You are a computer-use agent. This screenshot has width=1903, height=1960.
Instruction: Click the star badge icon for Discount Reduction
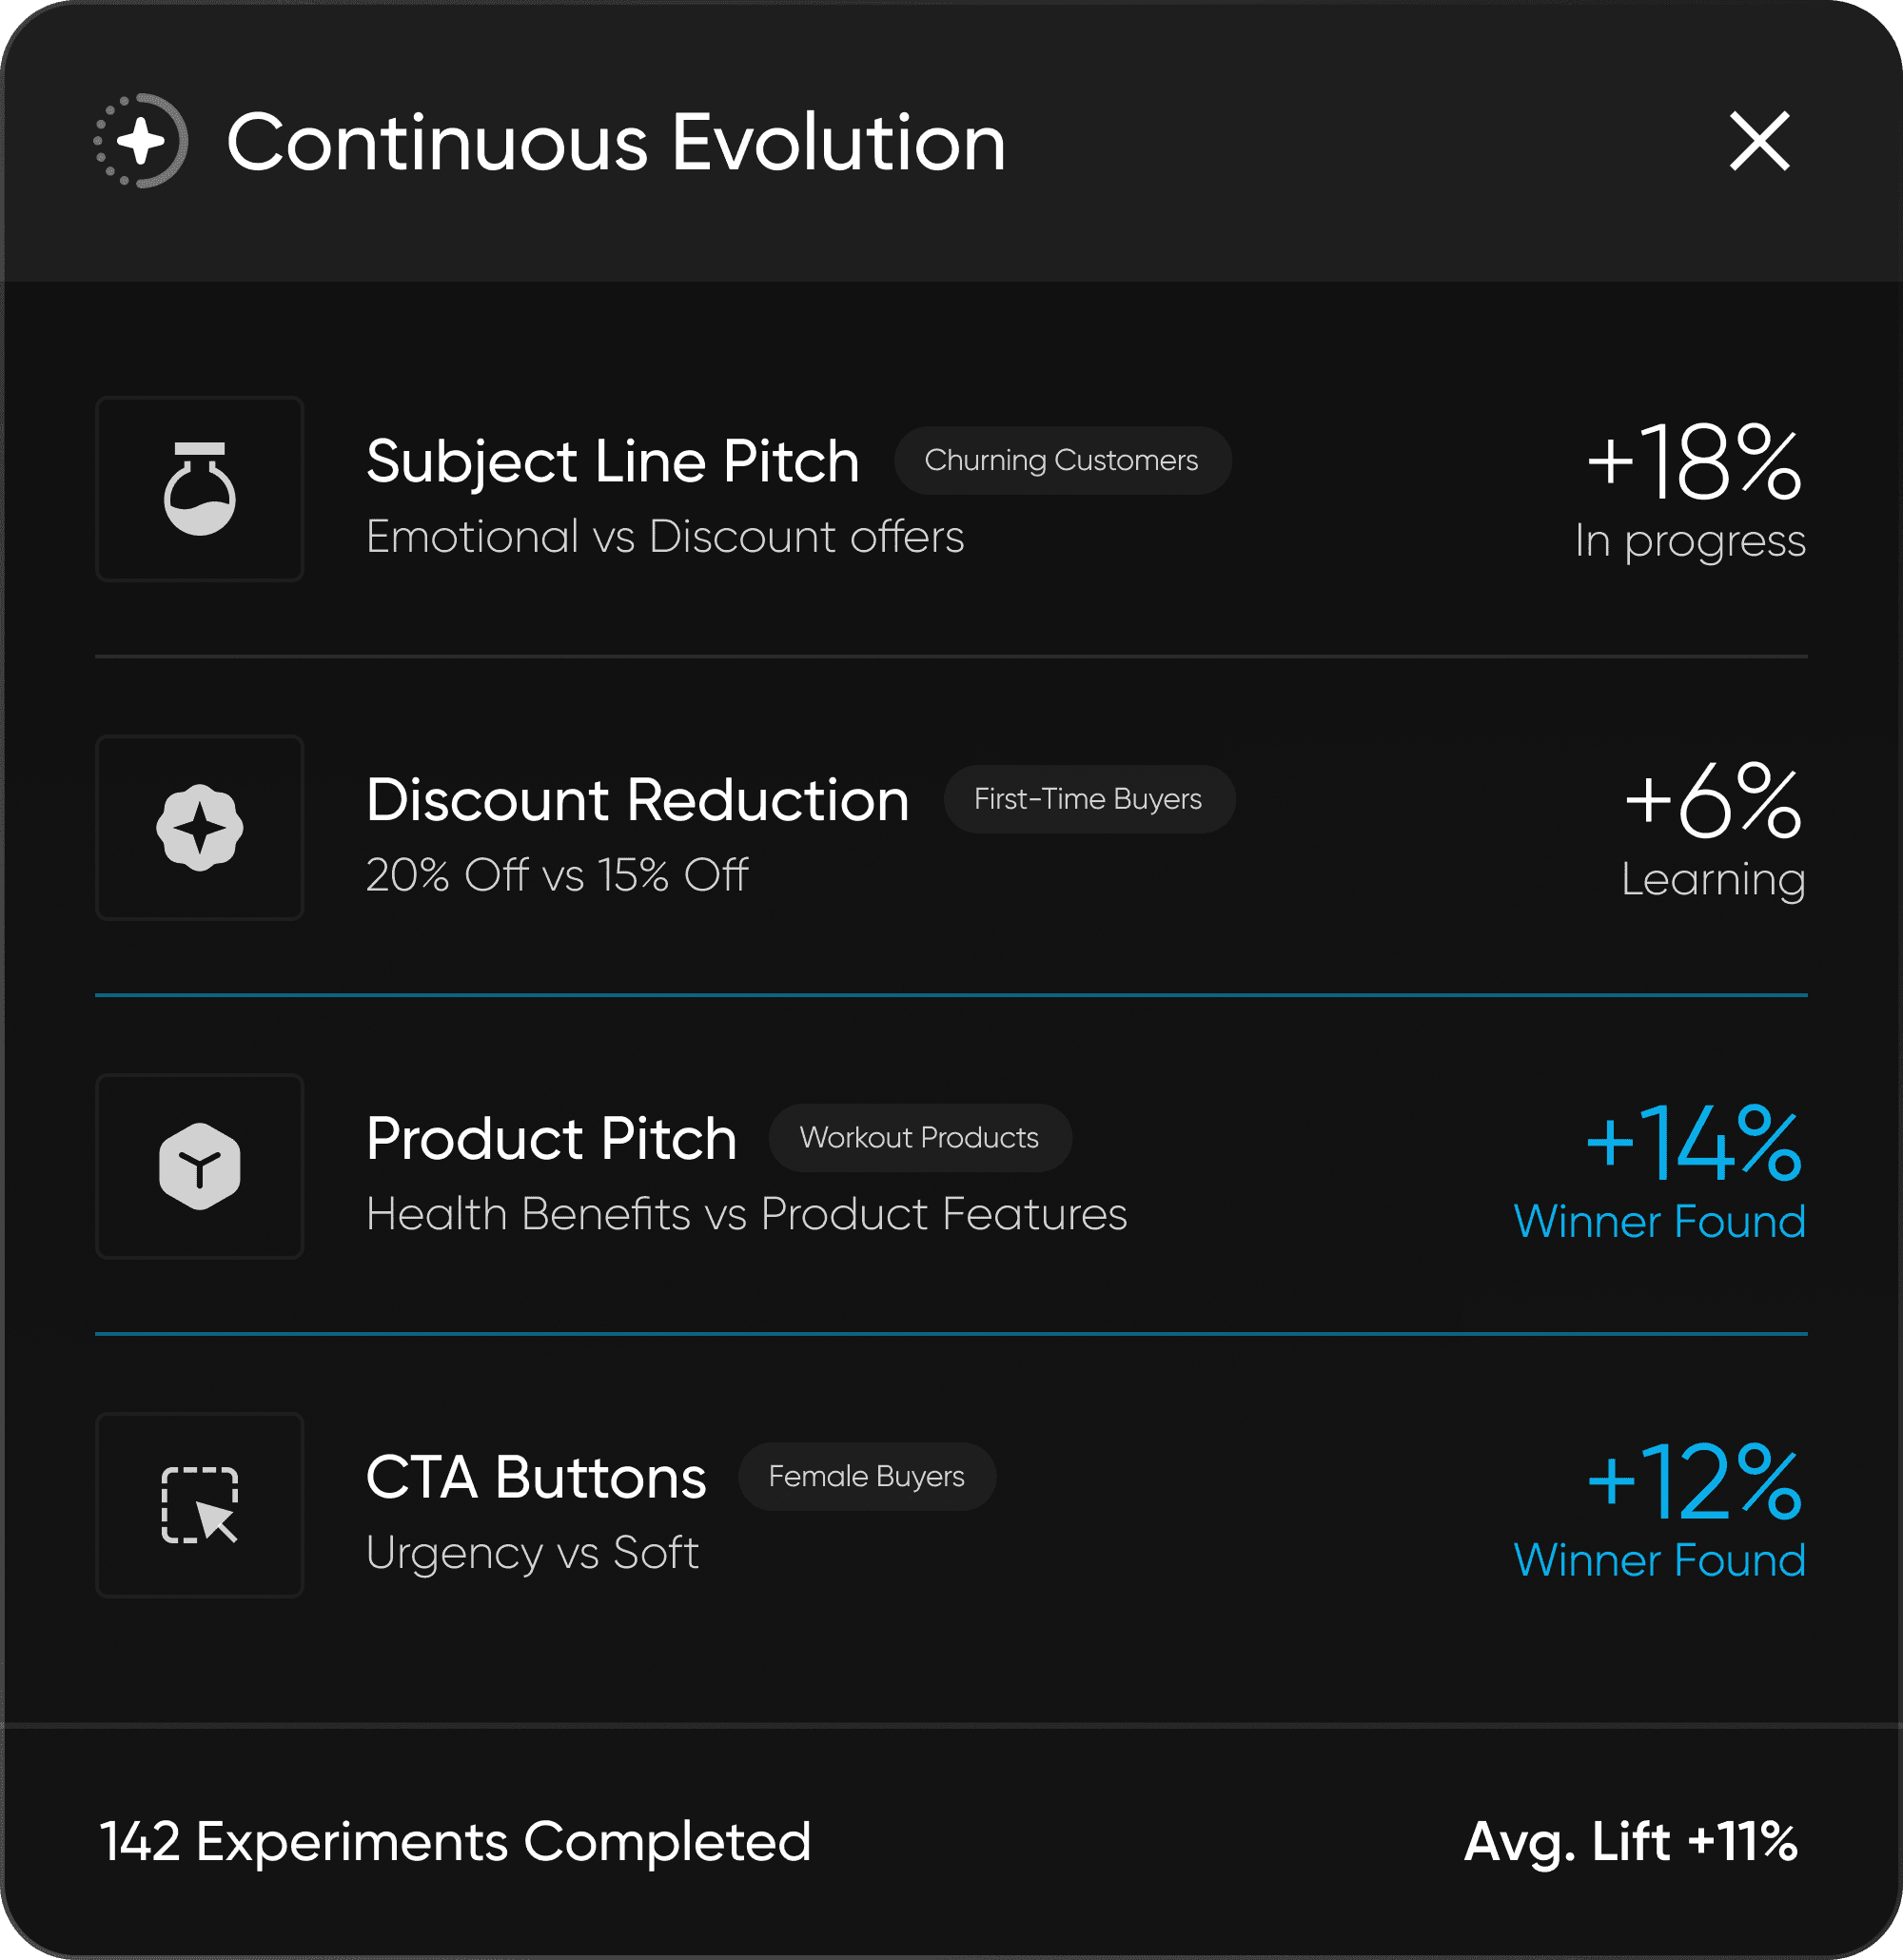coord(200,828)
